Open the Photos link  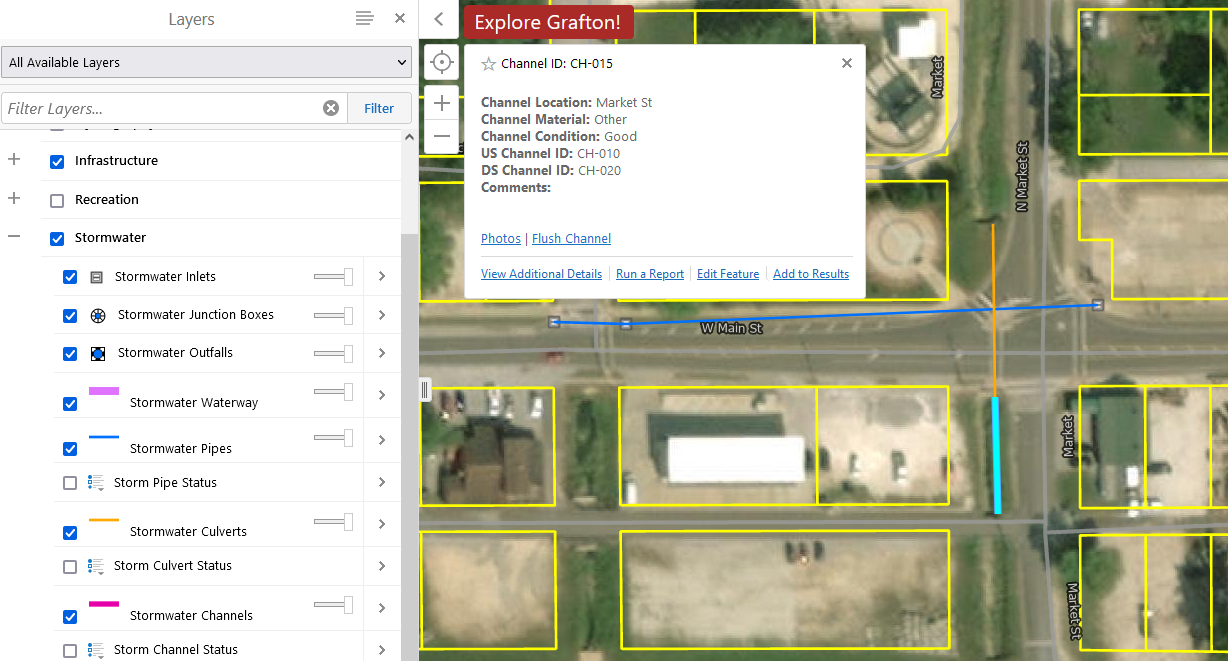pyautogui.click(x=500, y=238)
